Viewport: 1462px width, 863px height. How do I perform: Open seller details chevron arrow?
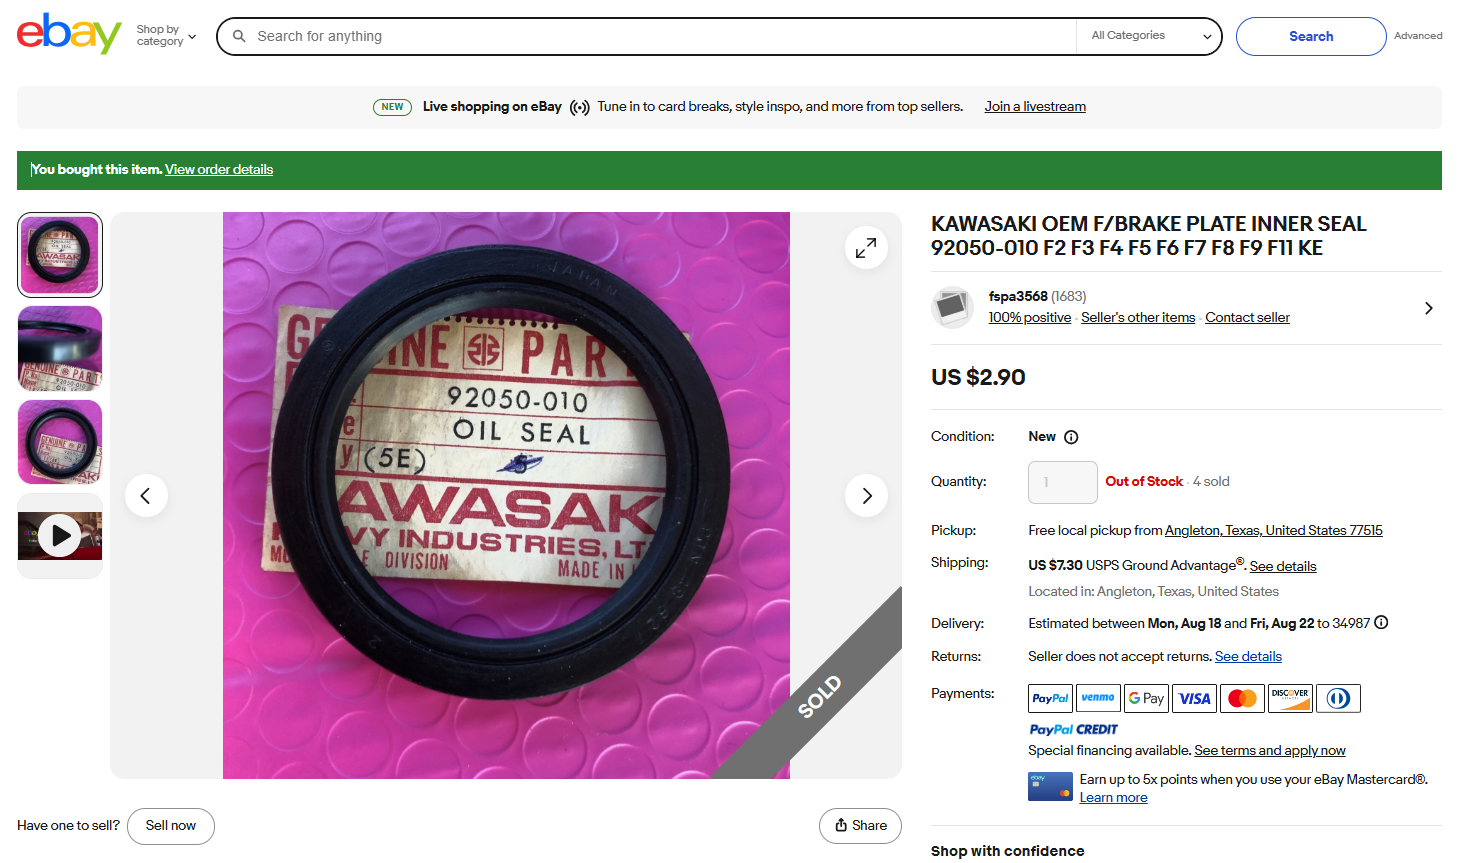[x=1429, y=308]
